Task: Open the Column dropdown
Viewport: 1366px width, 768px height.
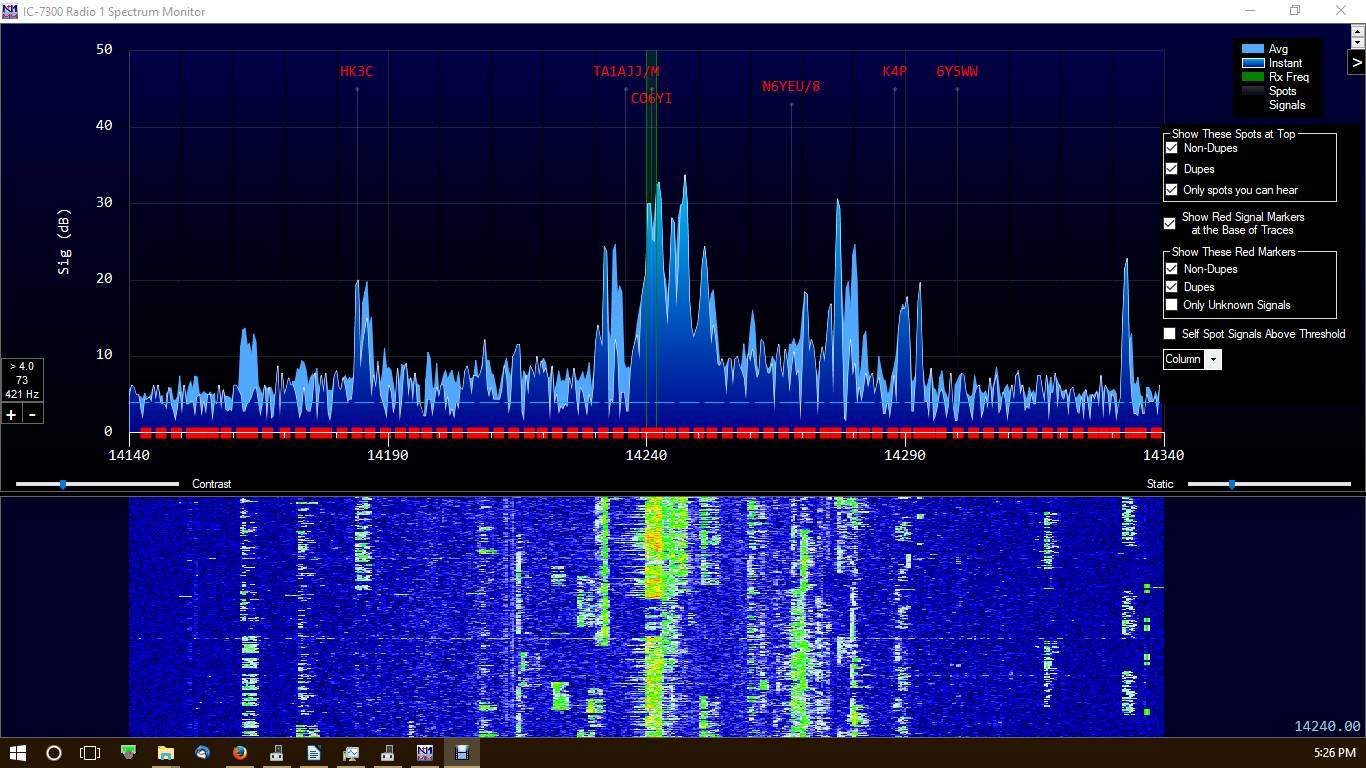Action: click(1213, 359)
